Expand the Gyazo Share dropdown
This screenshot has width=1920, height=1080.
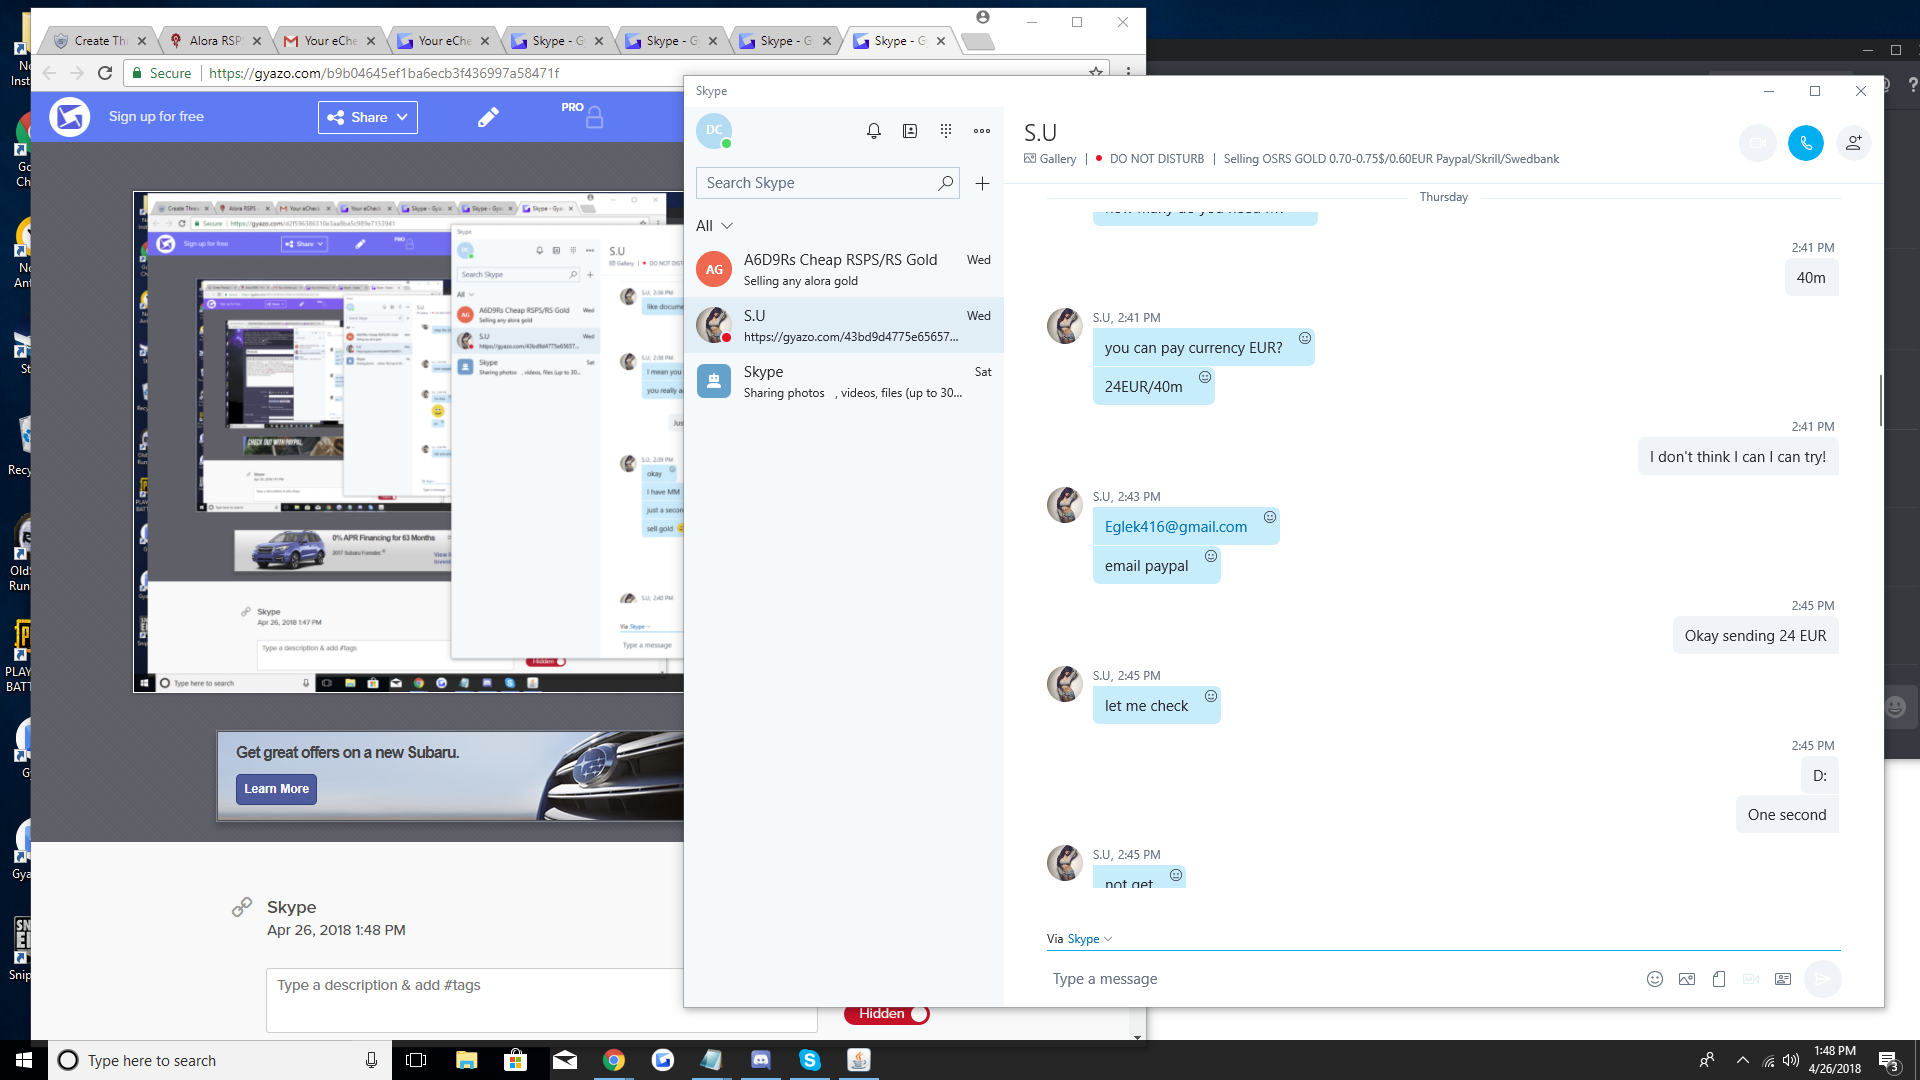click(x=368, y=117)
